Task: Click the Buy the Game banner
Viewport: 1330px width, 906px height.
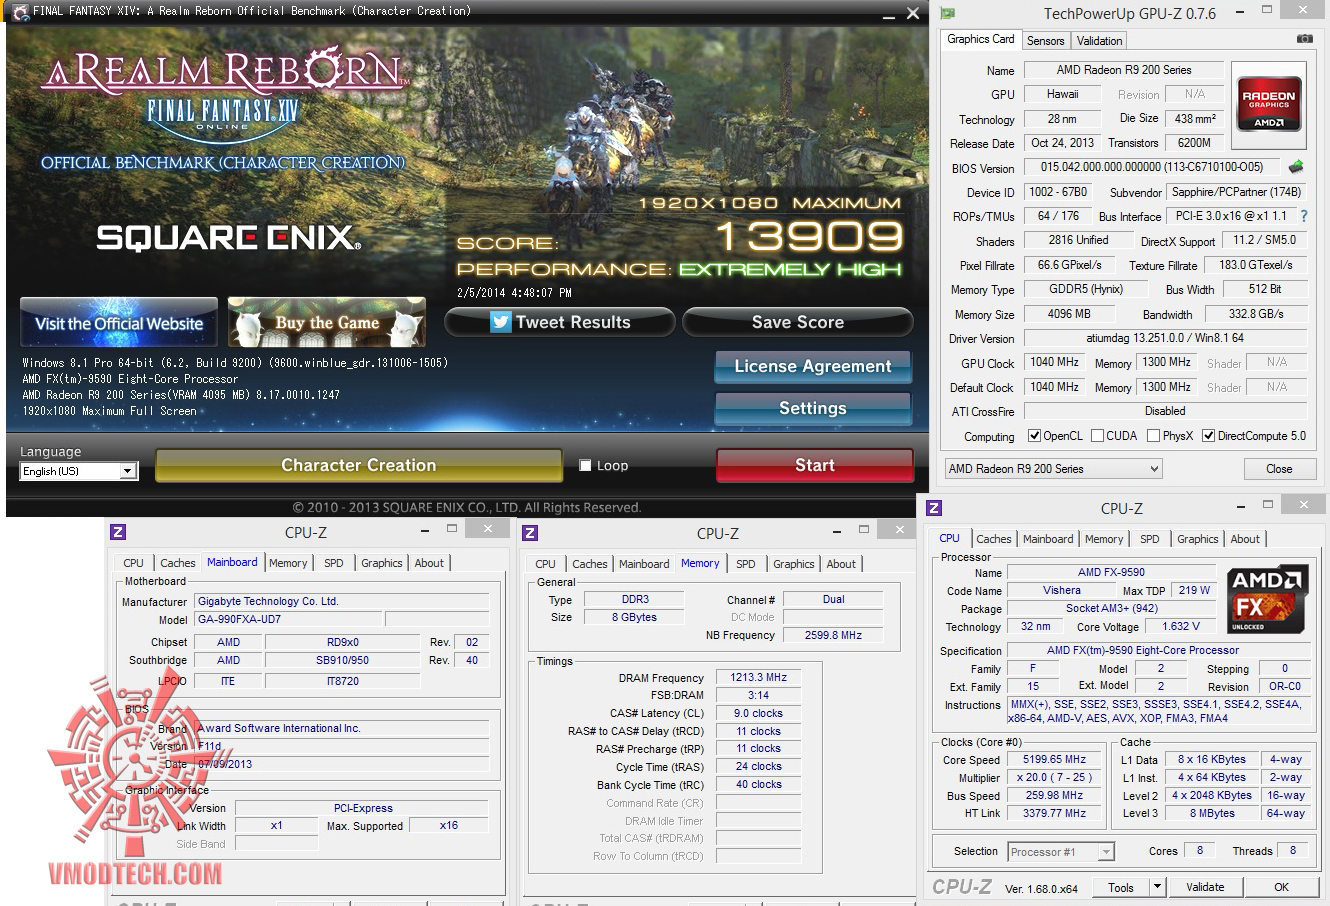Action: click(327, 322)
